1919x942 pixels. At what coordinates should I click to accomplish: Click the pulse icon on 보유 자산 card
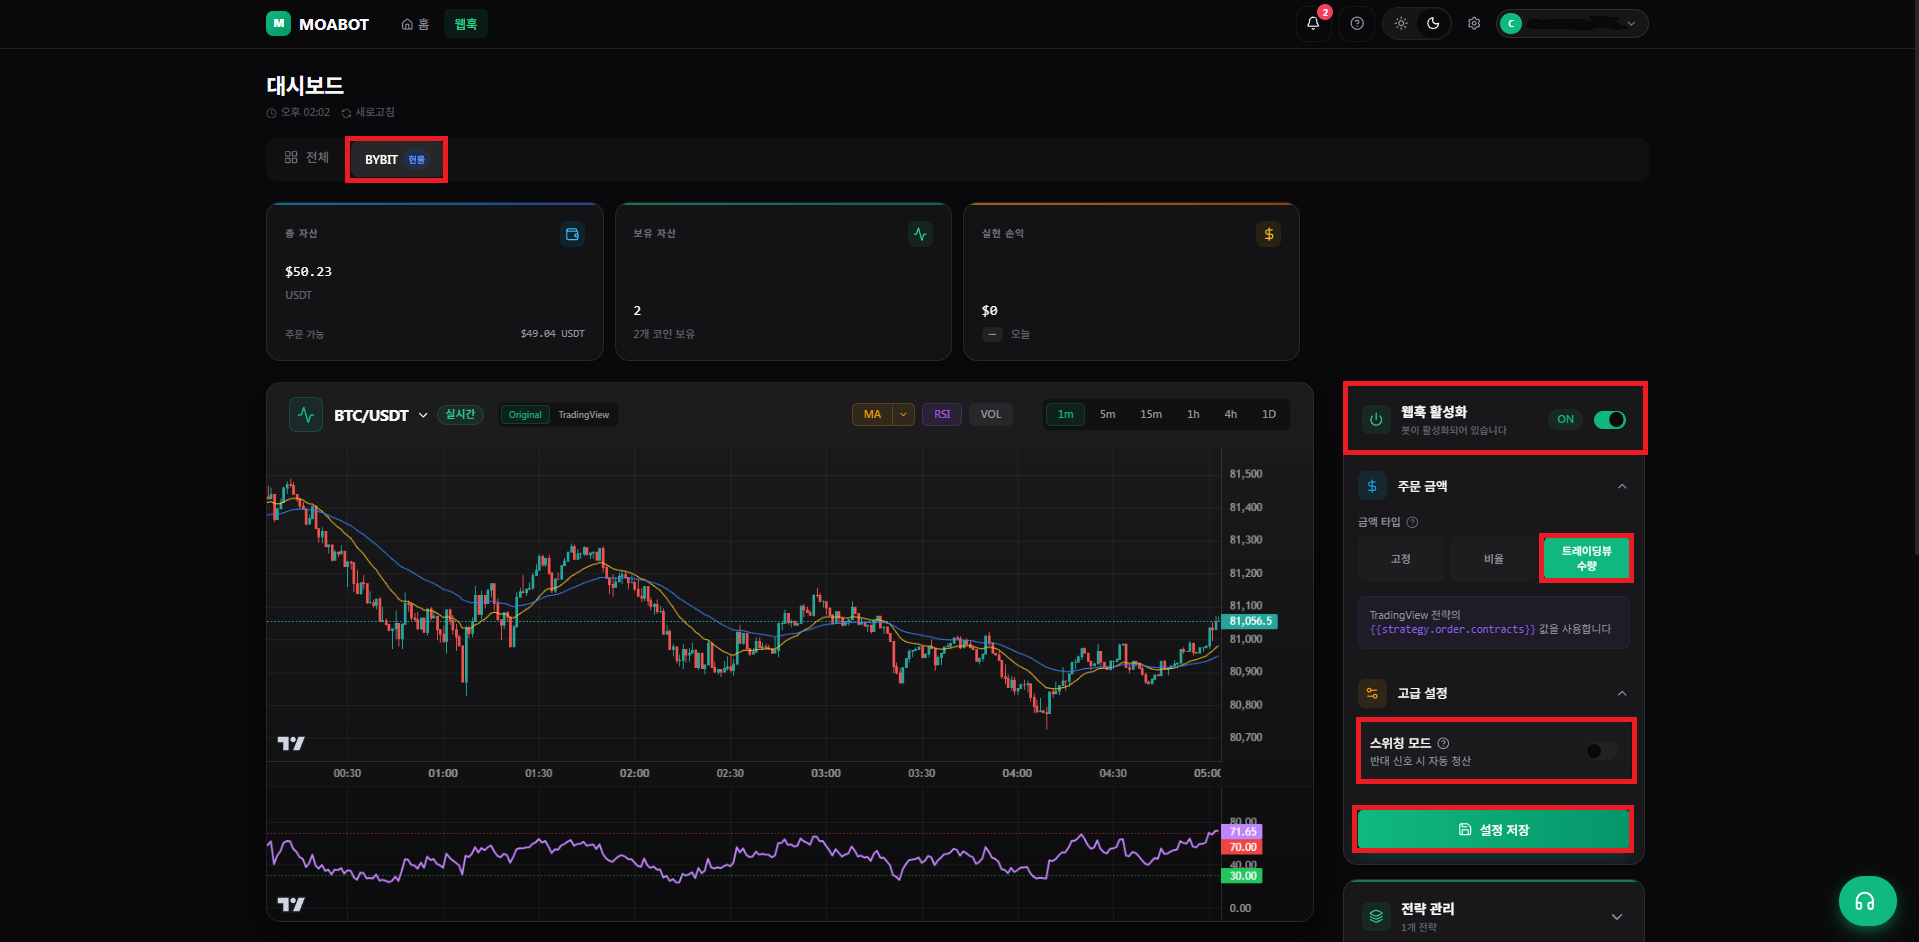[920, 234]
